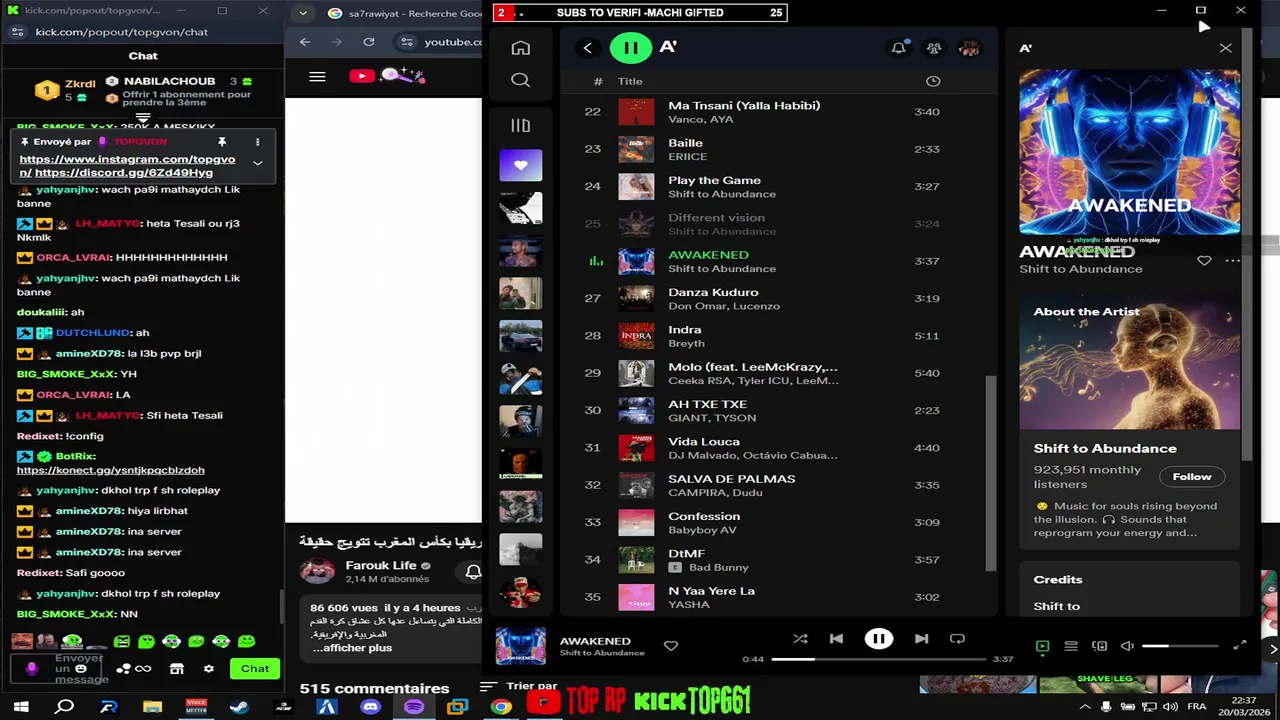Reload the YouTube browser page
This screenshot has width=1280, height=720.
(x=369, y=42)
